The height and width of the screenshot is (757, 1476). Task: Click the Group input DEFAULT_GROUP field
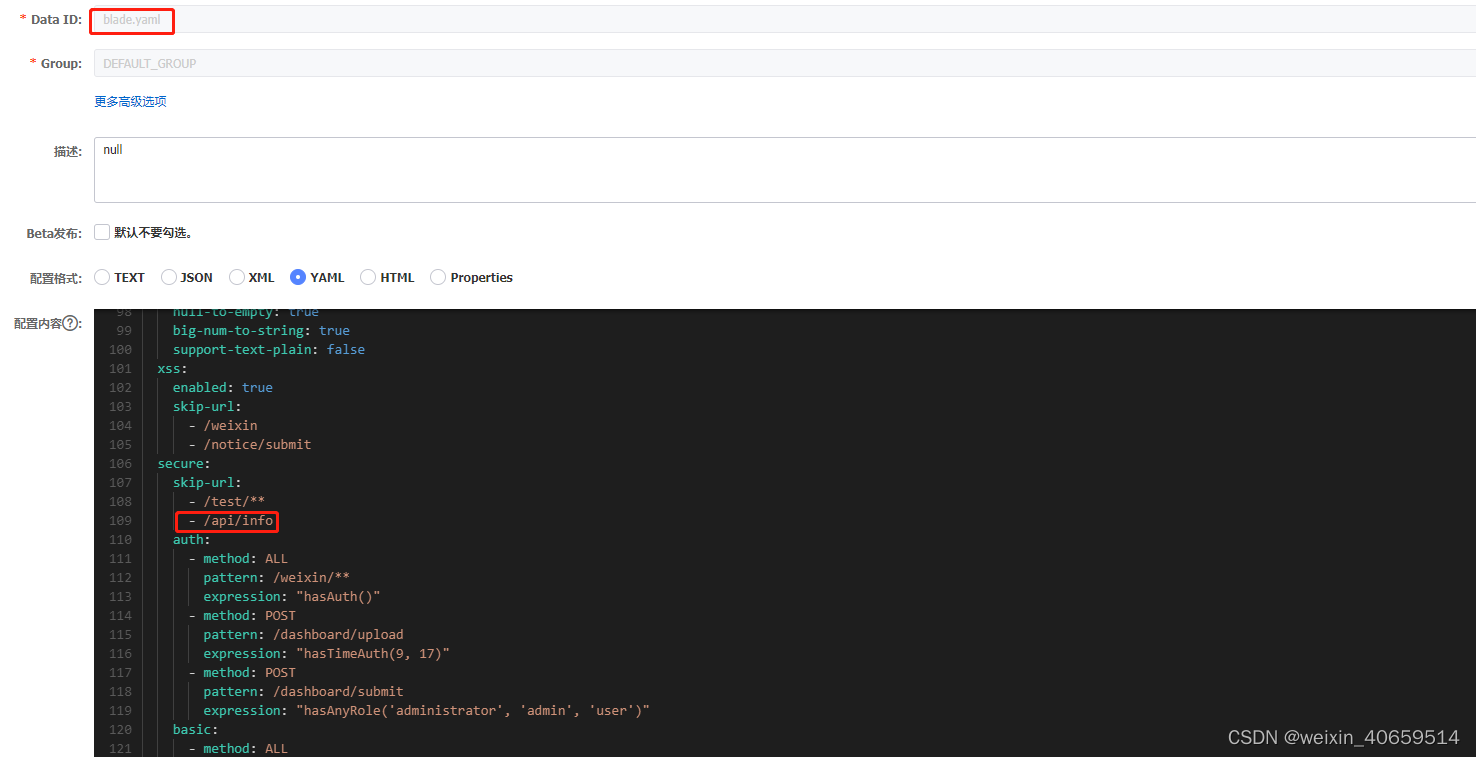pos(785,63)
